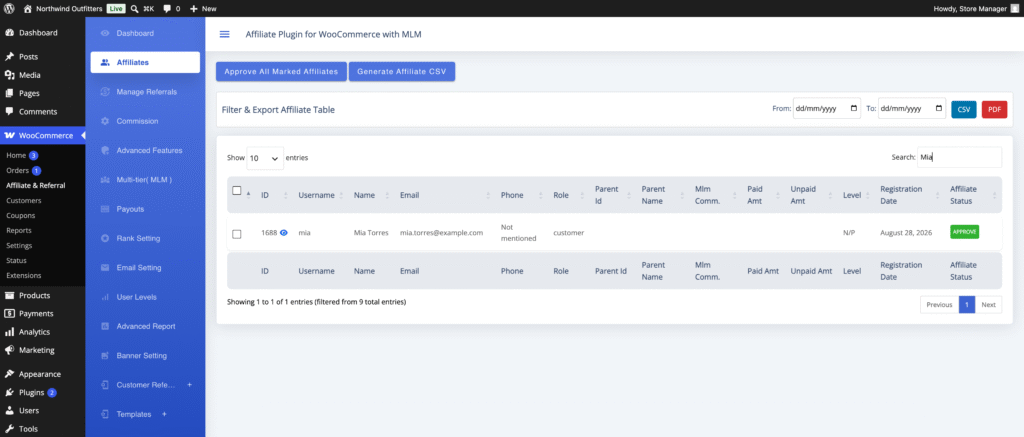
Task: Open WooCommerce Coupons submenu
Action: coord(21,216)
